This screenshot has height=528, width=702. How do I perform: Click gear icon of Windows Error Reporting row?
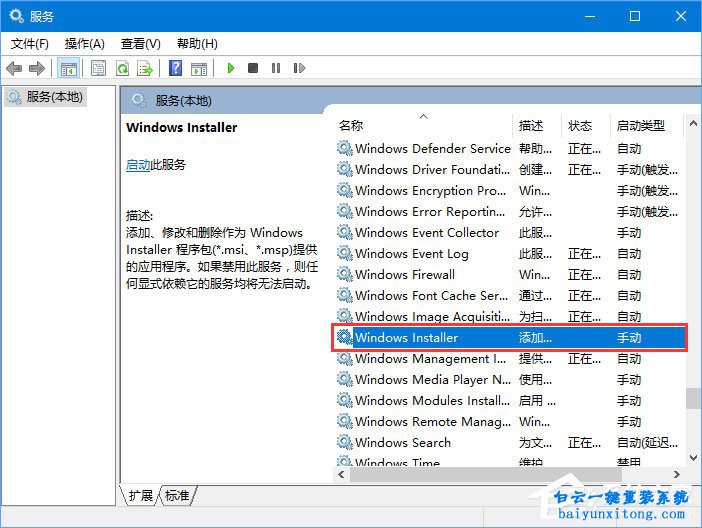(345, 210)
